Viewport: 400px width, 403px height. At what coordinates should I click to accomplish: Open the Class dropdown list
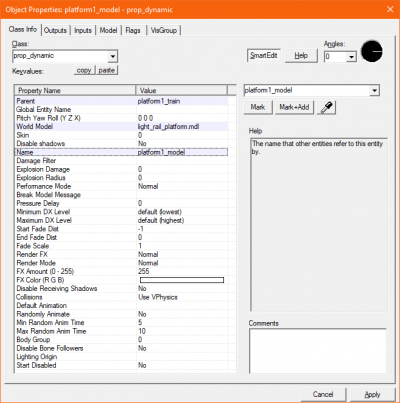113,56
